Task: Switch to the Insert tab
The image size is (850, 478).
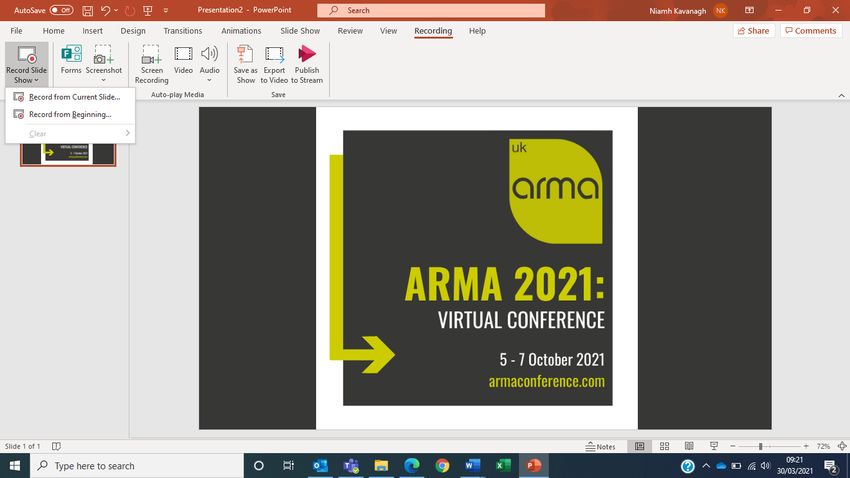Action: [x=92, y=31]
